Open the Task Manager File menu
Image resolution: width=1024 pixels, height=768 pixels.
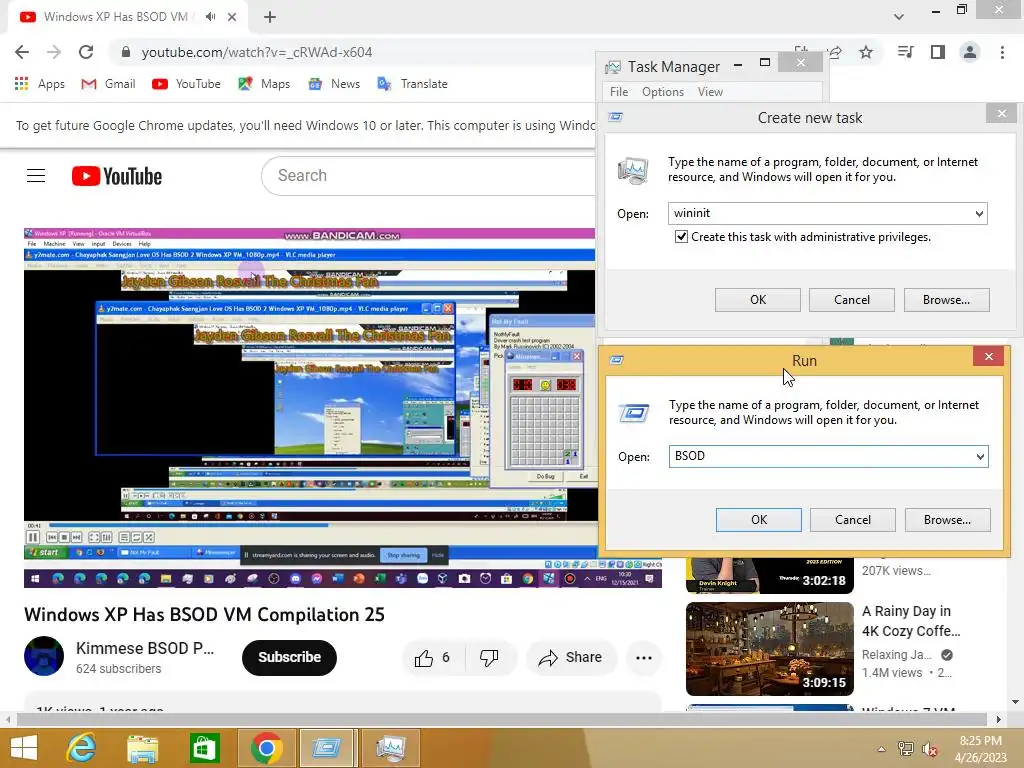point(618,92)
